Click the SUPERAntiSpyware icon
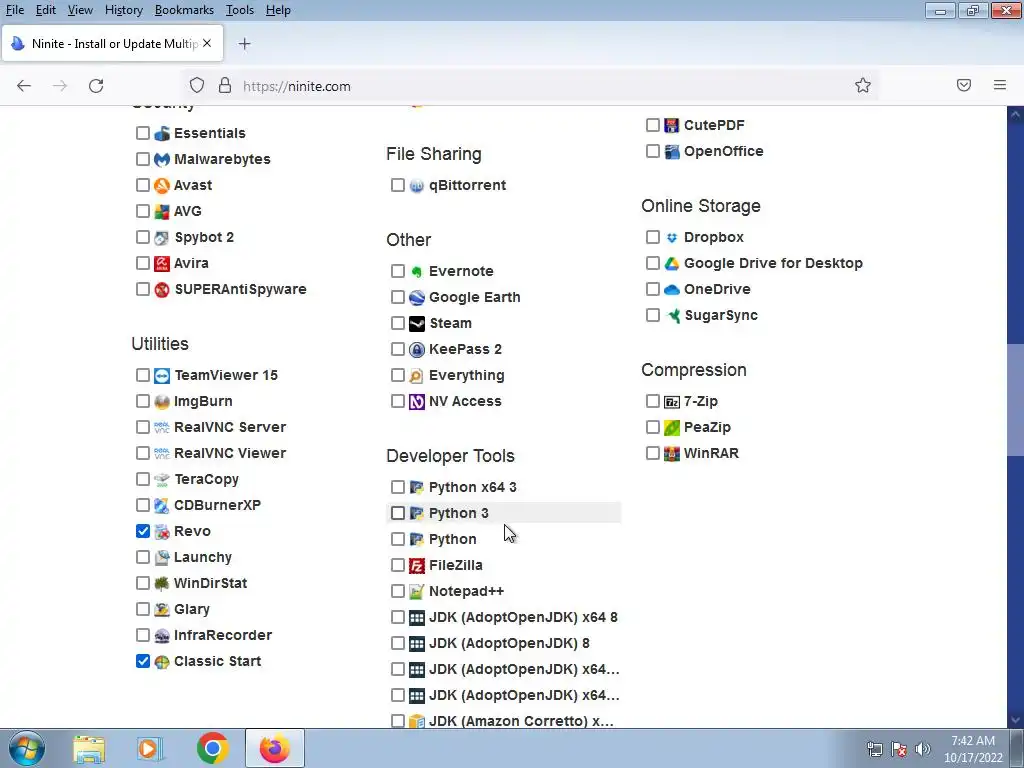The image size is (1024, 768). pos(161,290)
